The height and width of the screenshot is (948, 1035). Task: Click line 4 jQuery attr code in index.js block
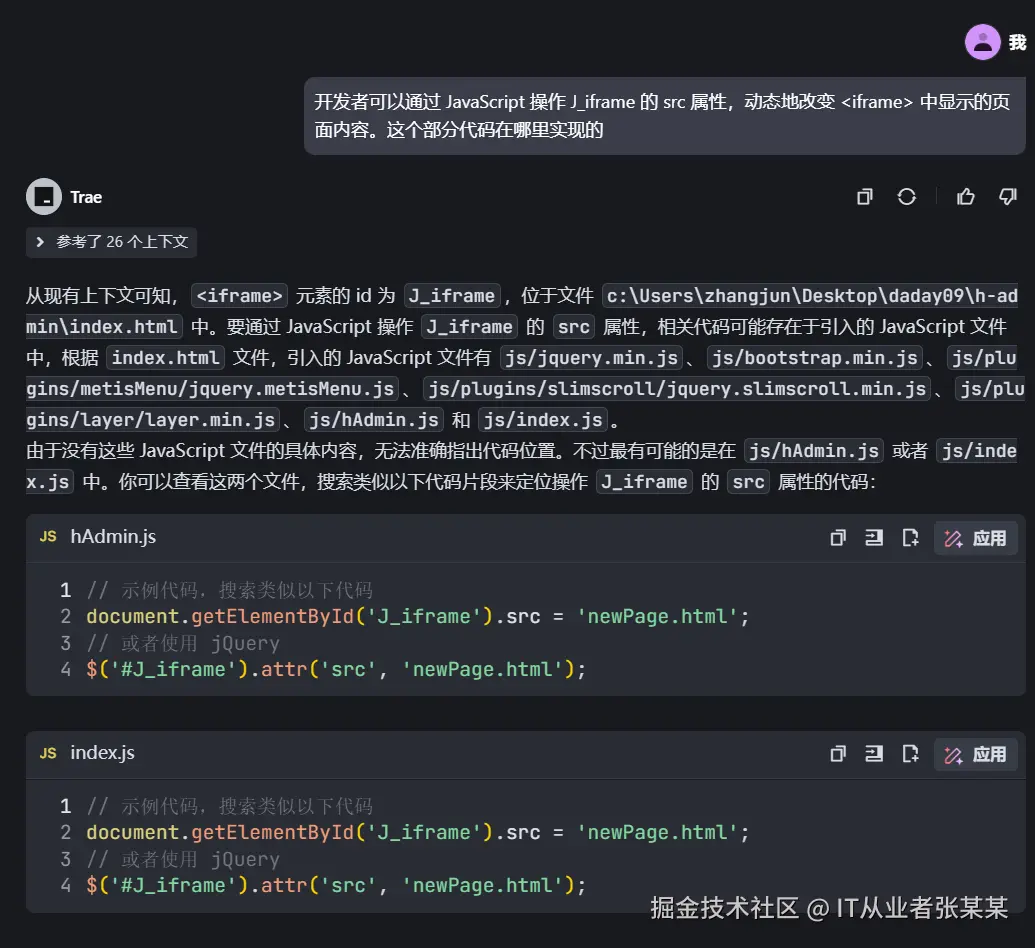[336, 885]
